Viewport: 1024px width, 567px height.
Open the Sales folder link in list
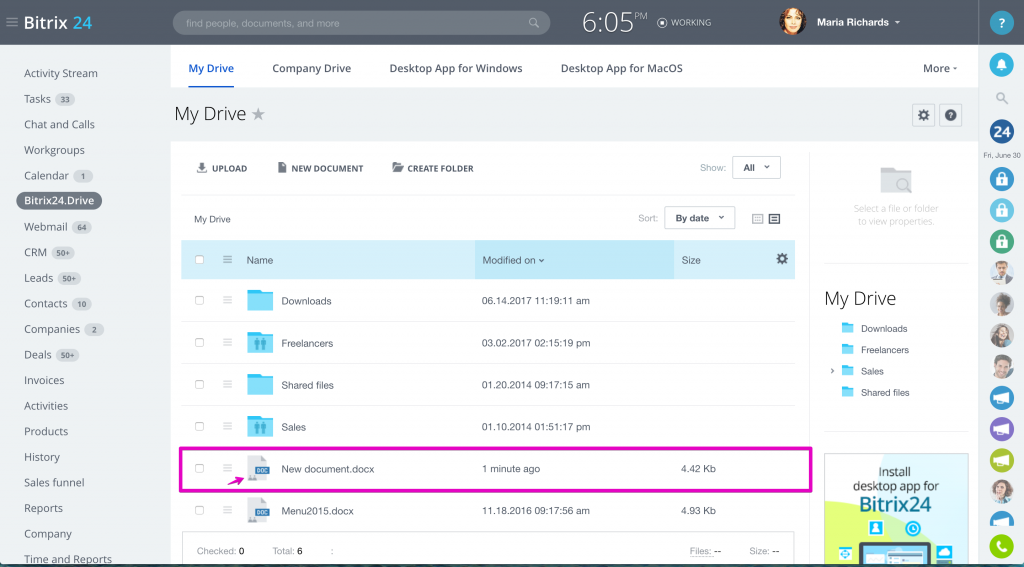point(293,427)
